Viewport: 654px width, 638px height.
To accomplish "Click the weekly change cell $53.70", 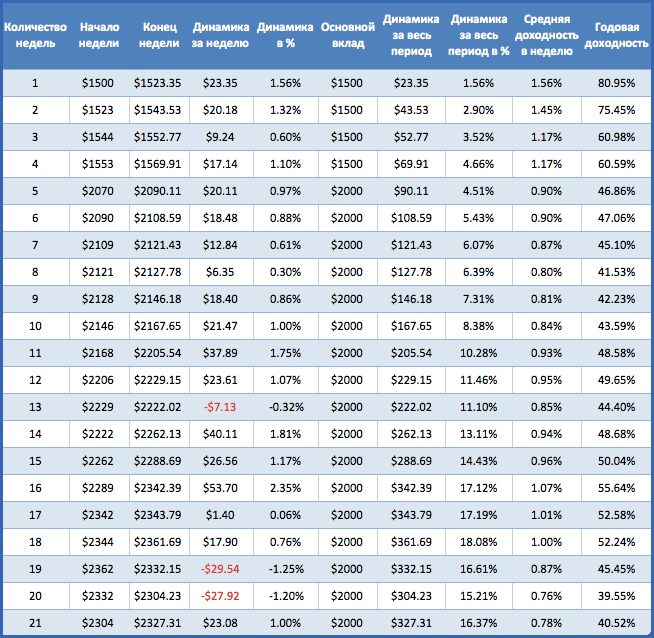I will pyautogui.click(x=220, y=488).
